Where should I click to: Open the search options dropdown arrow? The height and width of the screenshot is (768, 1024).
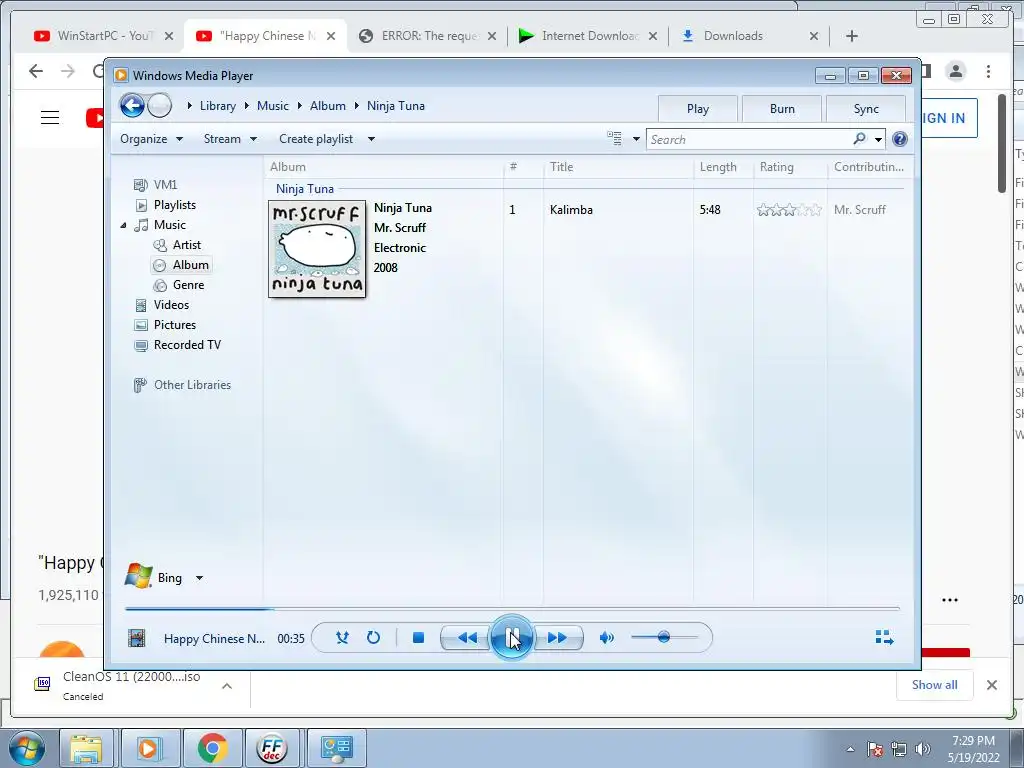[878, 139]
